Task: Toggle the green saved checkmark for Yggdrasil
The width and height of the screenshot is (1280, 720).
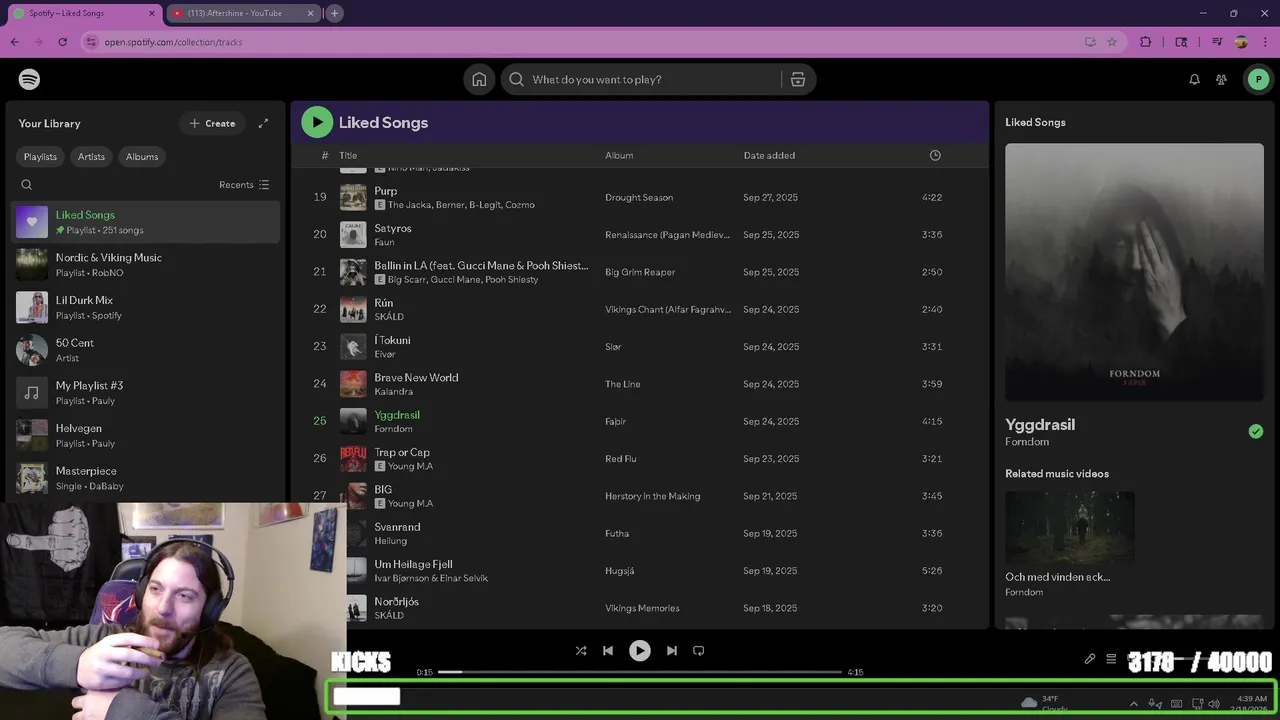Action: (1256, 431)
